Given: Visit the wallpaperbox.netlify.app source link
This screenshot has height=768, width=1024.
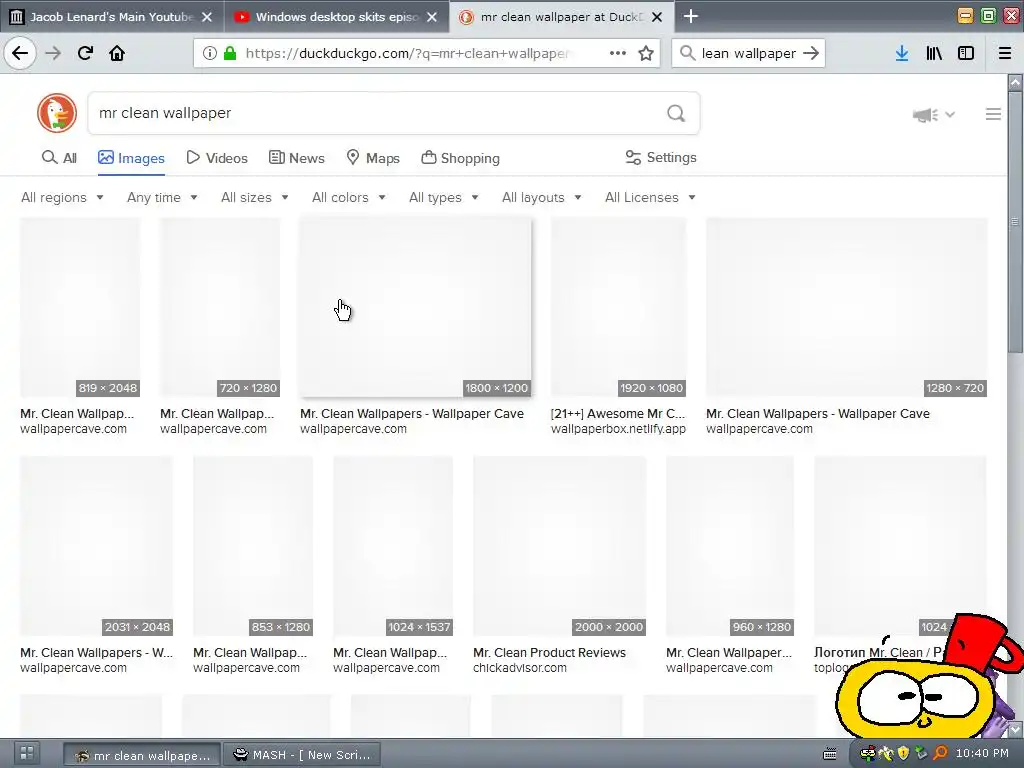Looking at the screenshot, I should click(618, 429).
